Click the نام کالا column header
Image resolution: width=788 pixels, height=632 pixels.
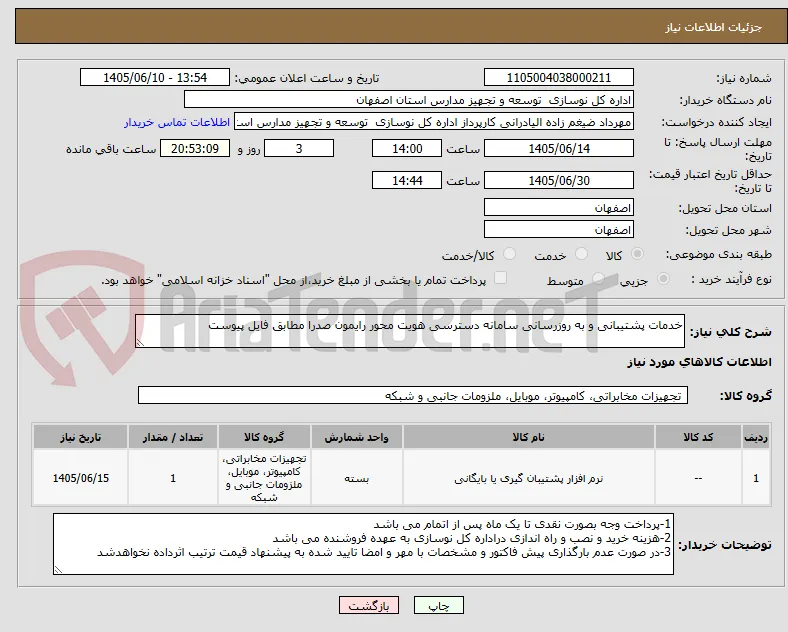point(529,437)
